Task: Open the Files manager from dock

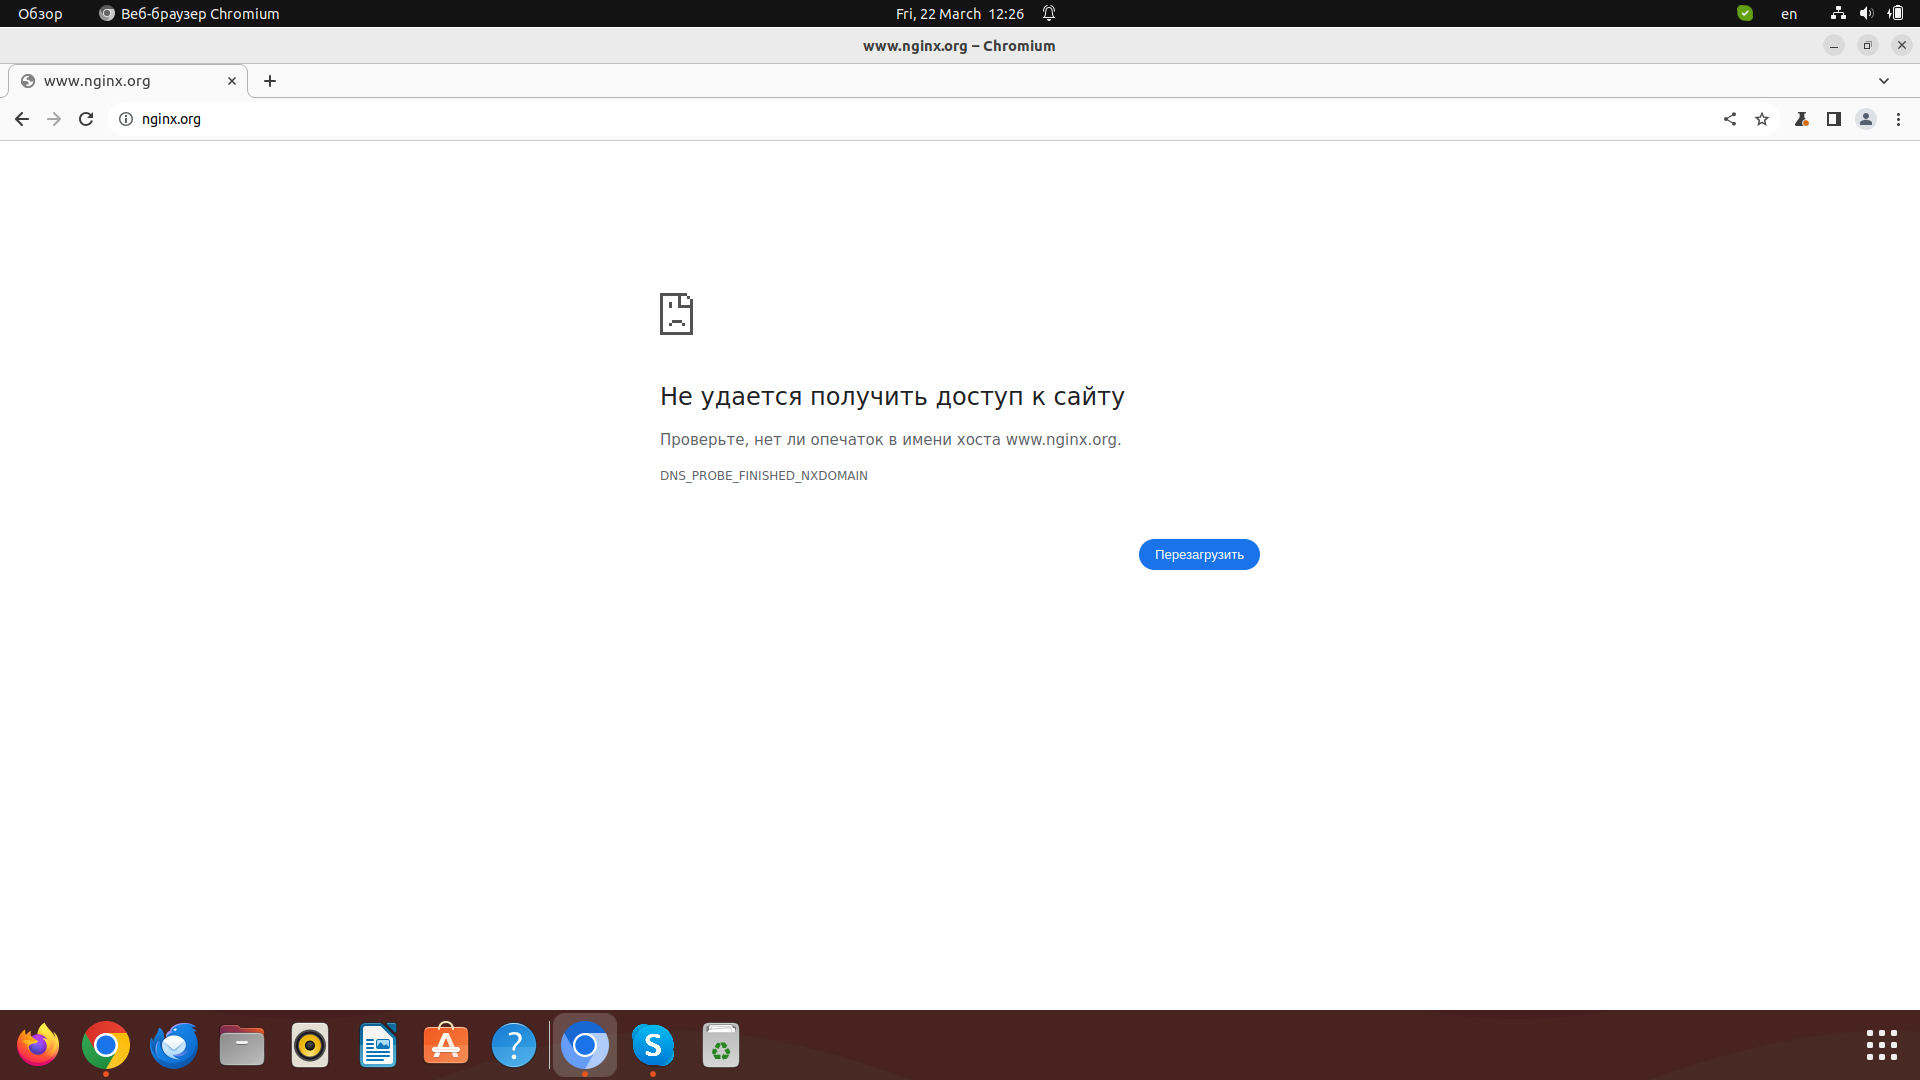Action: pyautogui.click(x=242, y=1046)
